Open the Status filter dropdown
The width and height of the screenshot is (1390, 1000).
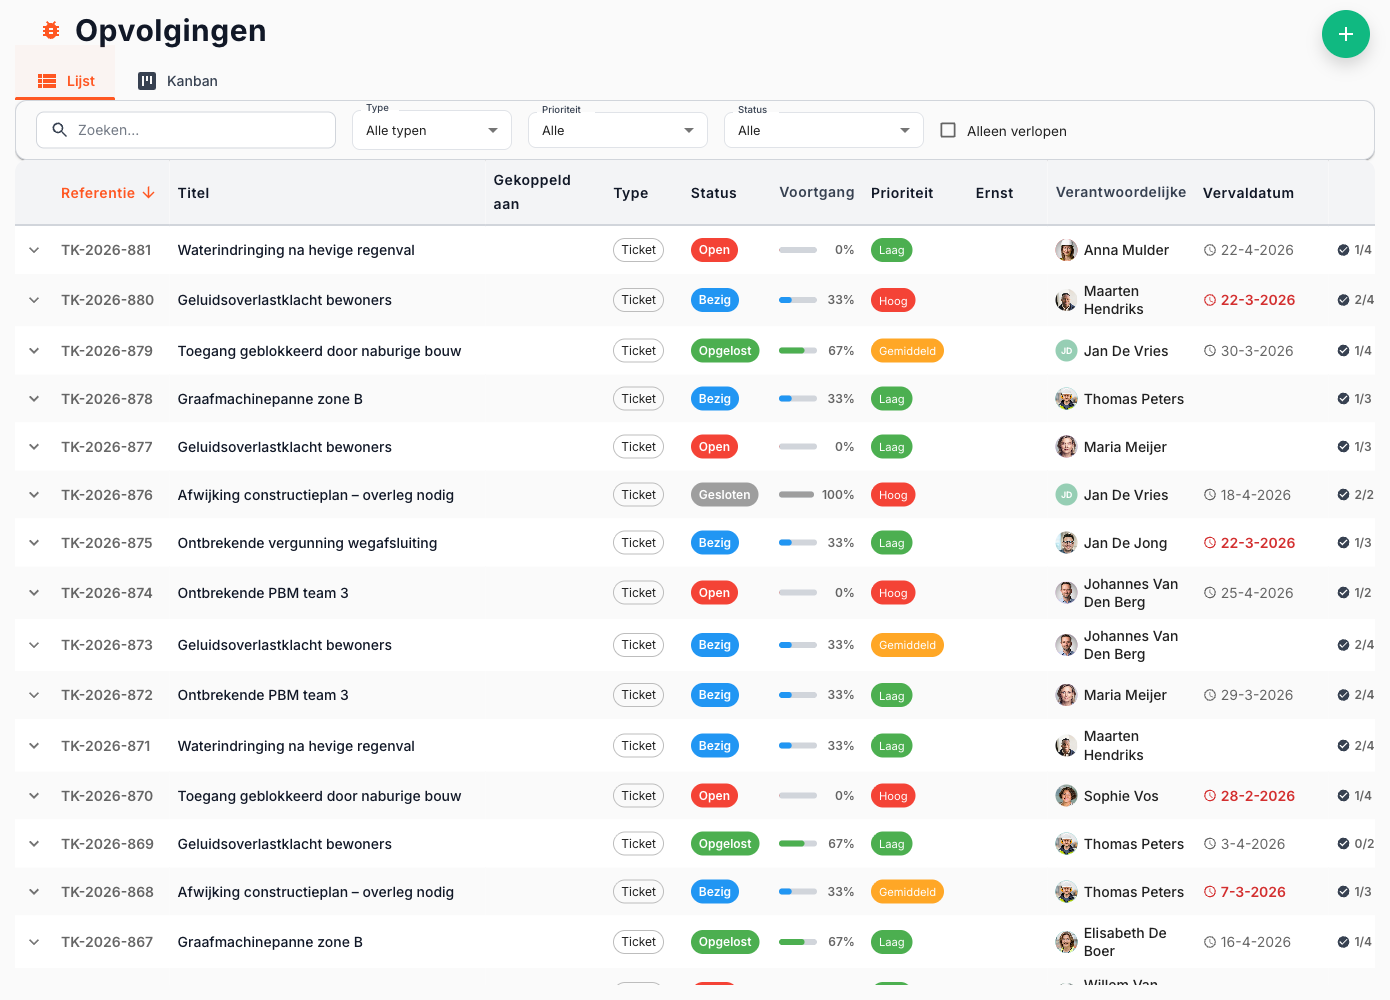tap(823, 130)
